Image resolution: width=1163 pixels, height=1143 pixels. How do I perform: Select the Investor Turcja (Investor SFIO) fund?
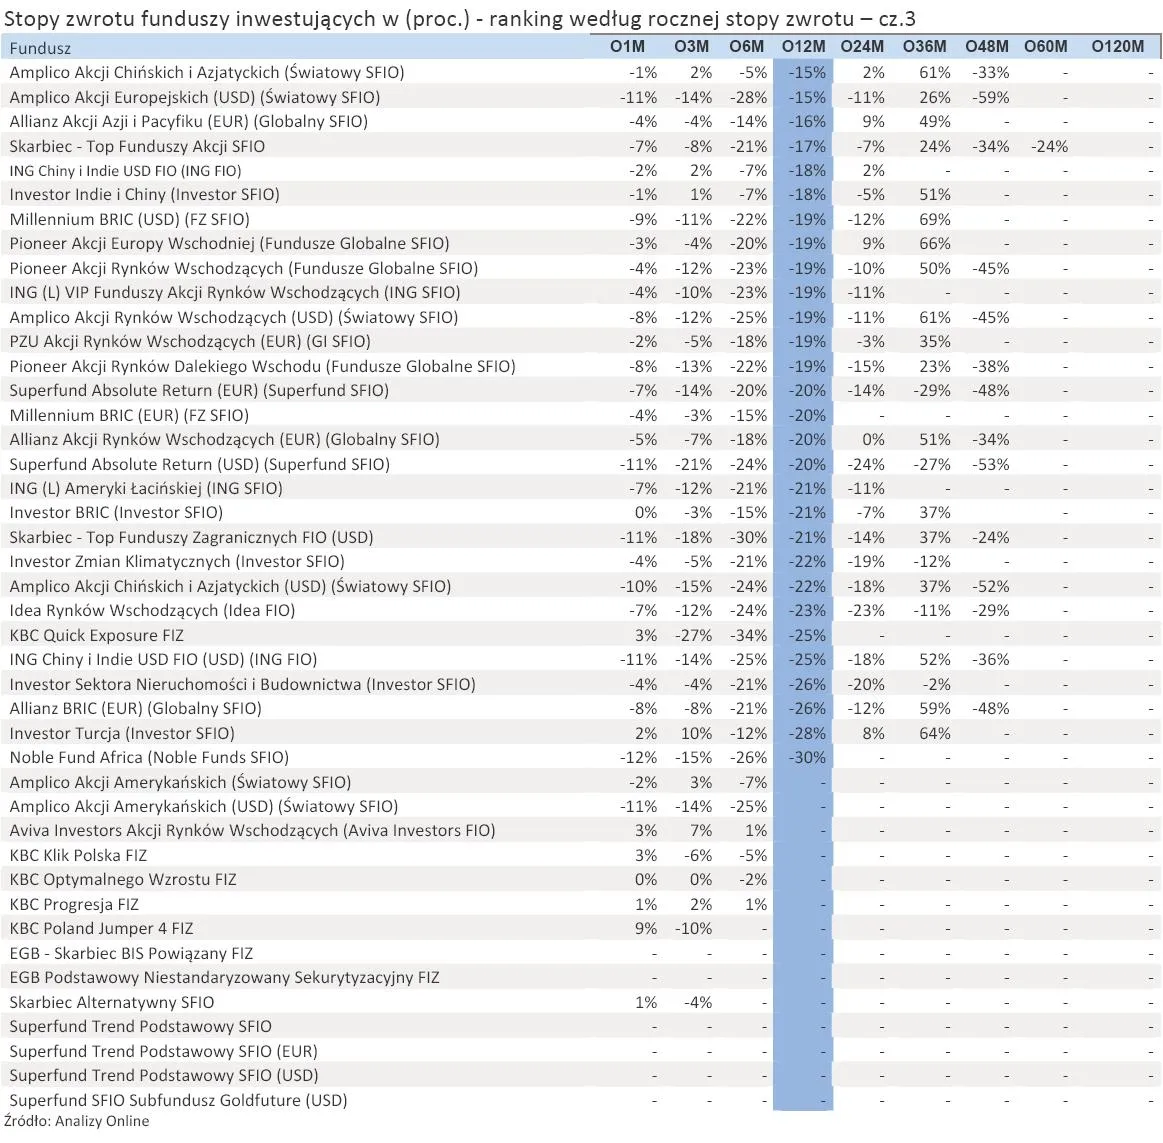[x=122, y=733]
